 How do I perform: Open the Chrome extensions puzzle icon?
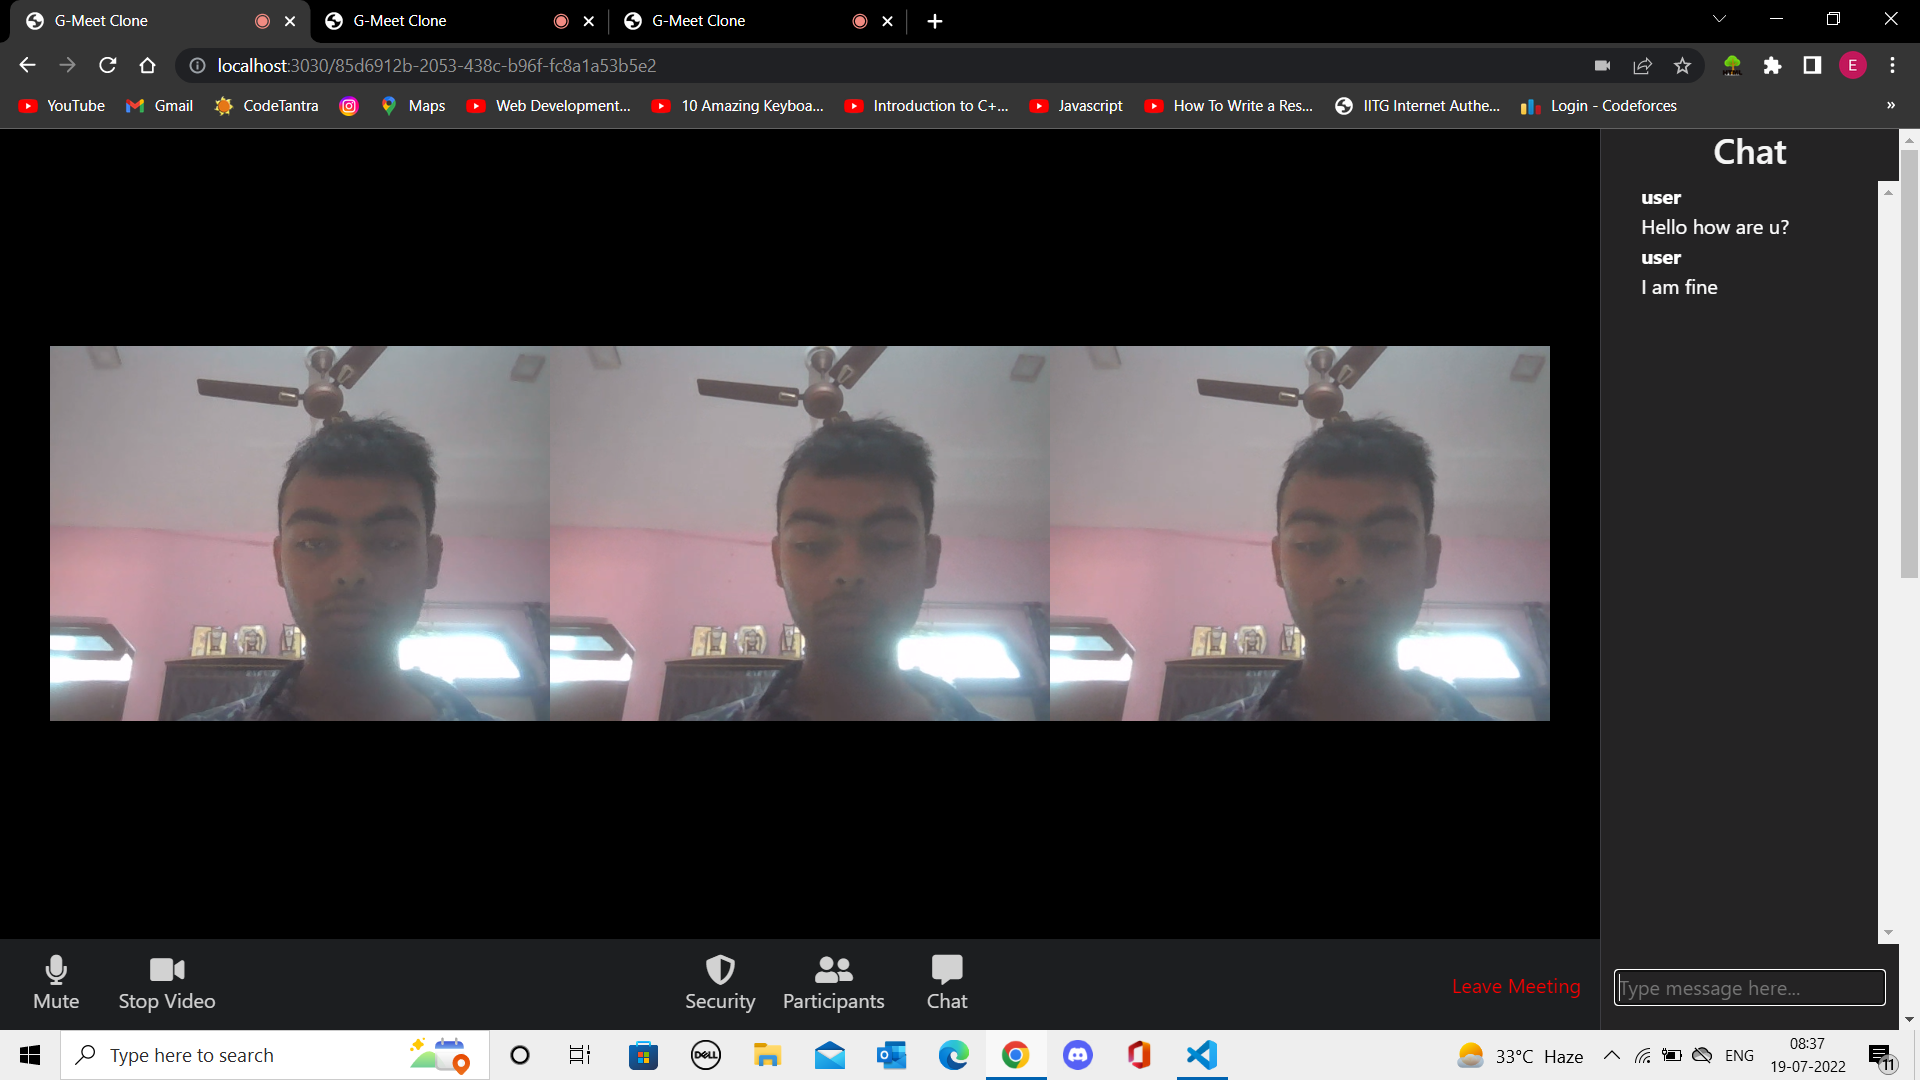point(1772,66)
